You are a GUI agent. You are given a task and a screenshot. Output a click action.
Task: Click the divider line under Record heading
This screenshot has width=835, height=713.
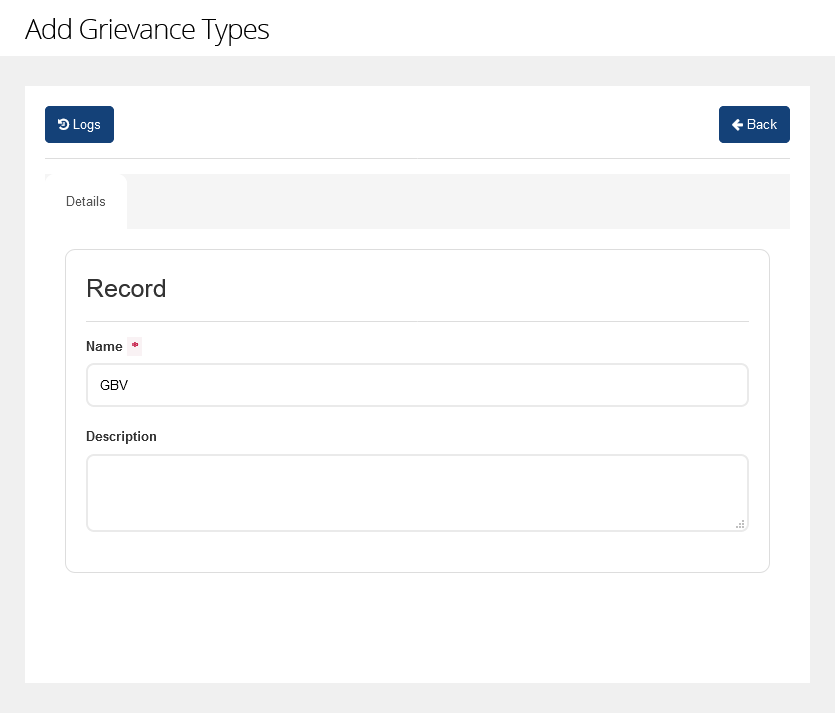pyautogui.click(x=417, y=321)
